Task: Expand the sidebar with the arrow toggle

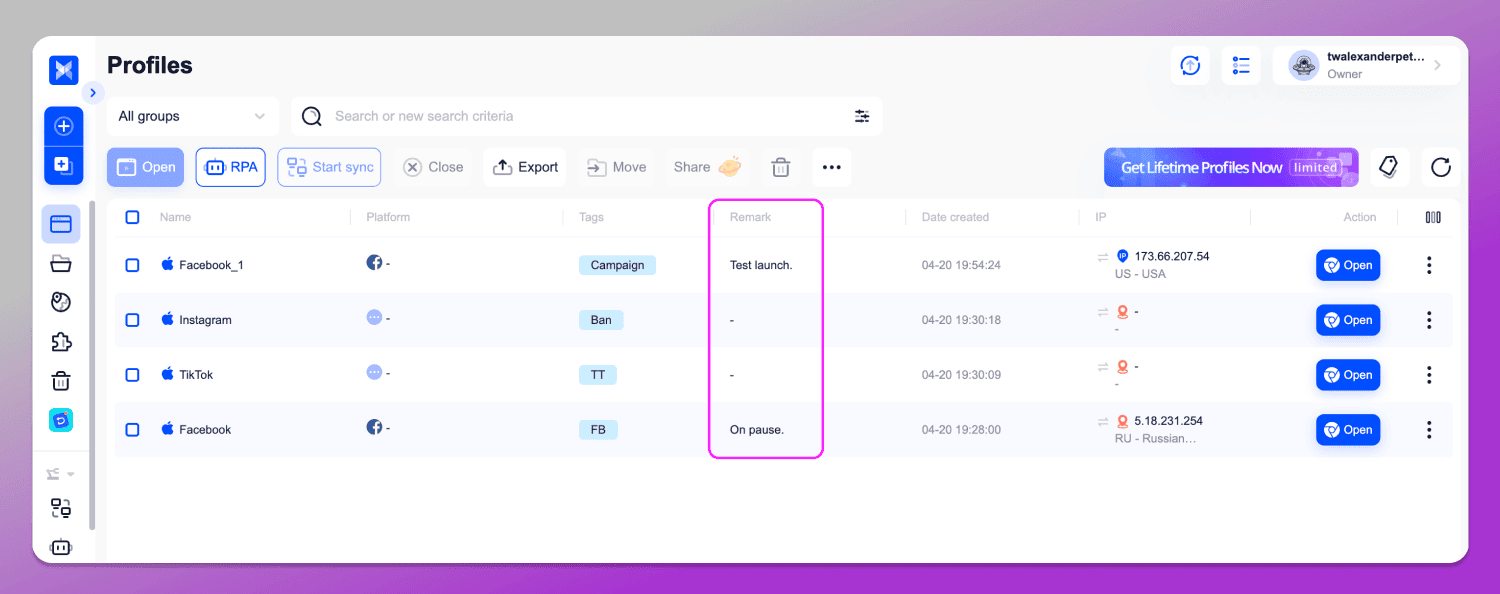Action: 92,92
